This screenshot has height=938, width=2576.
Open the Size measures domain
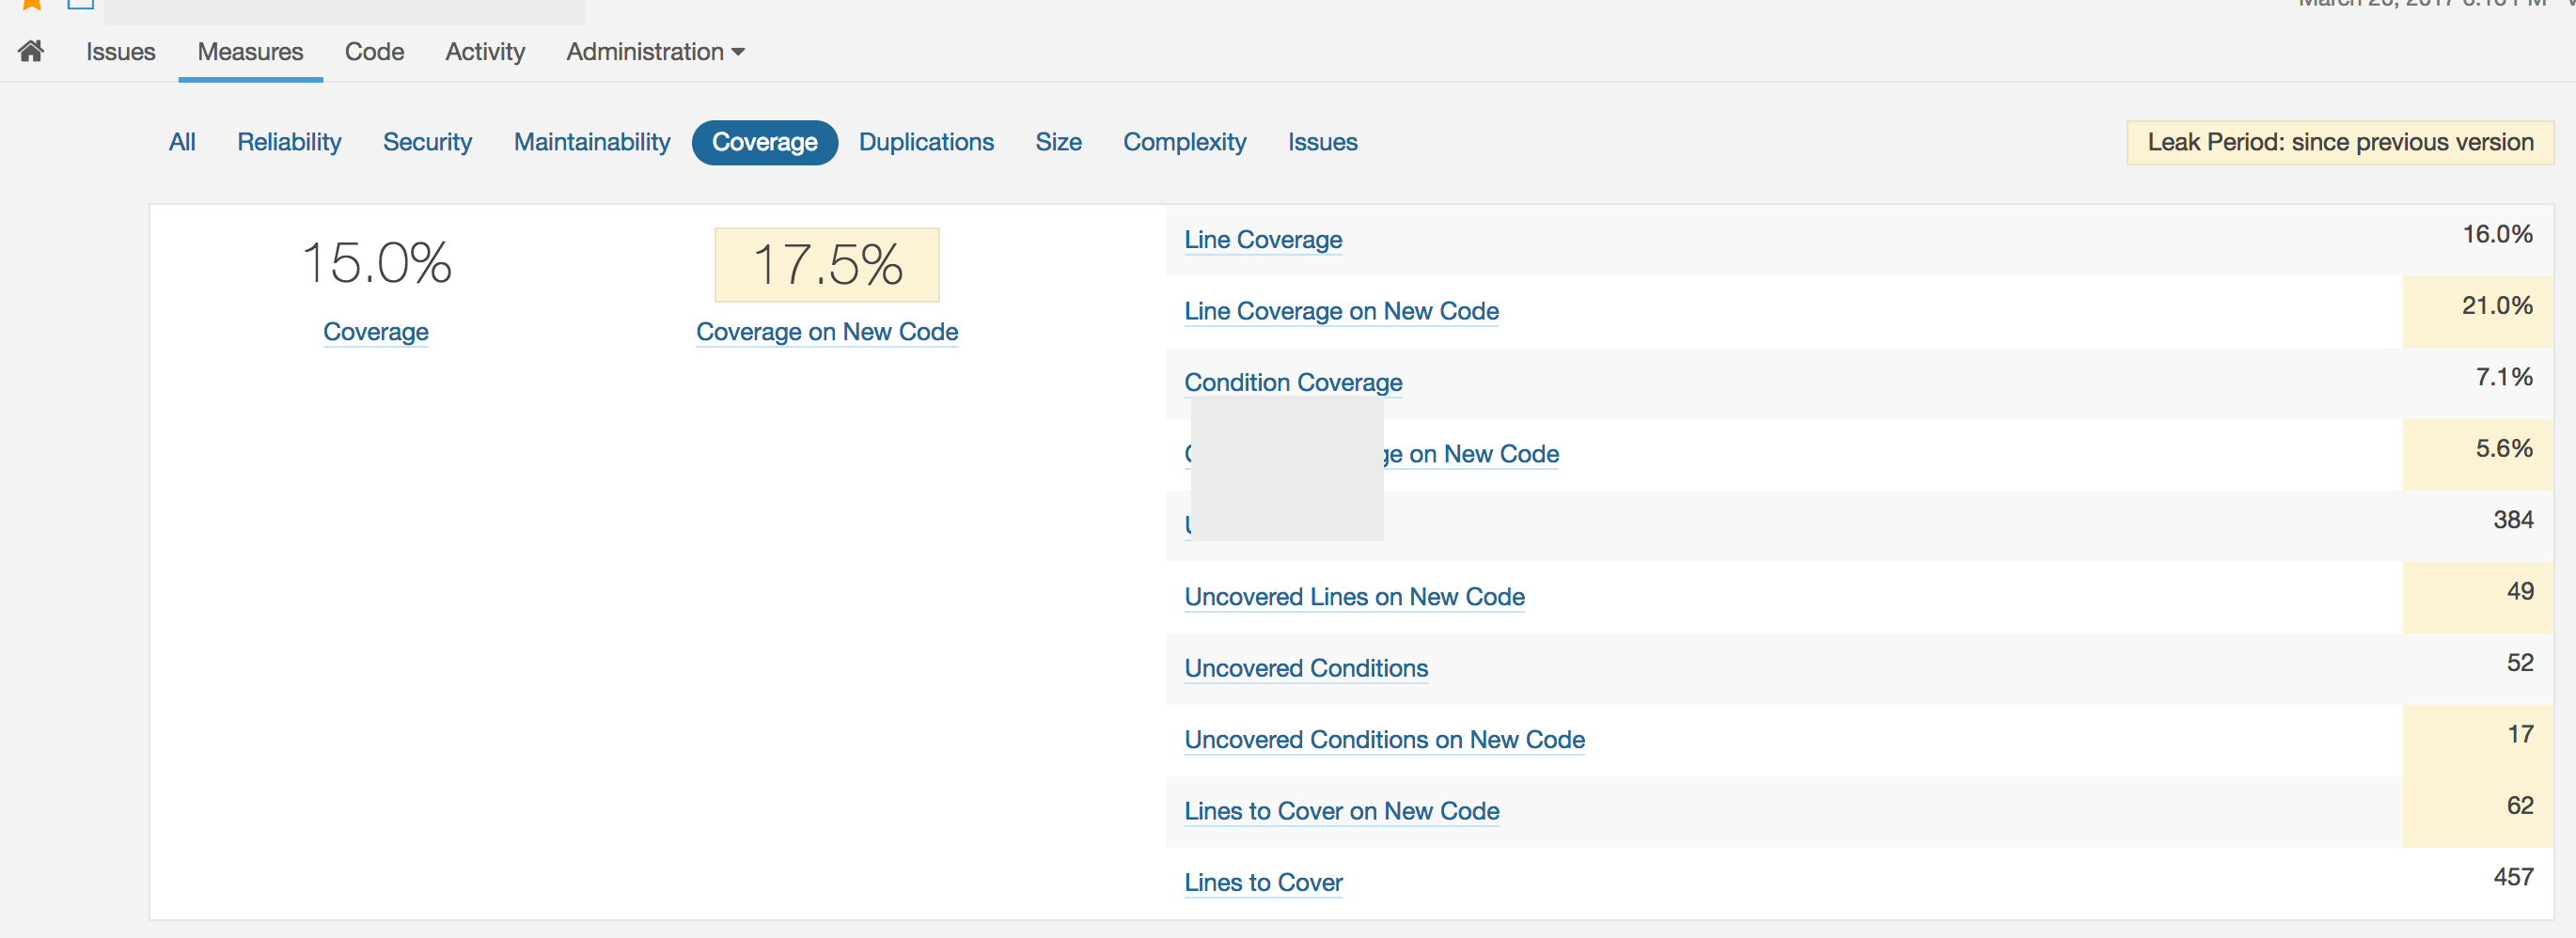click(x=1058, y=142)
